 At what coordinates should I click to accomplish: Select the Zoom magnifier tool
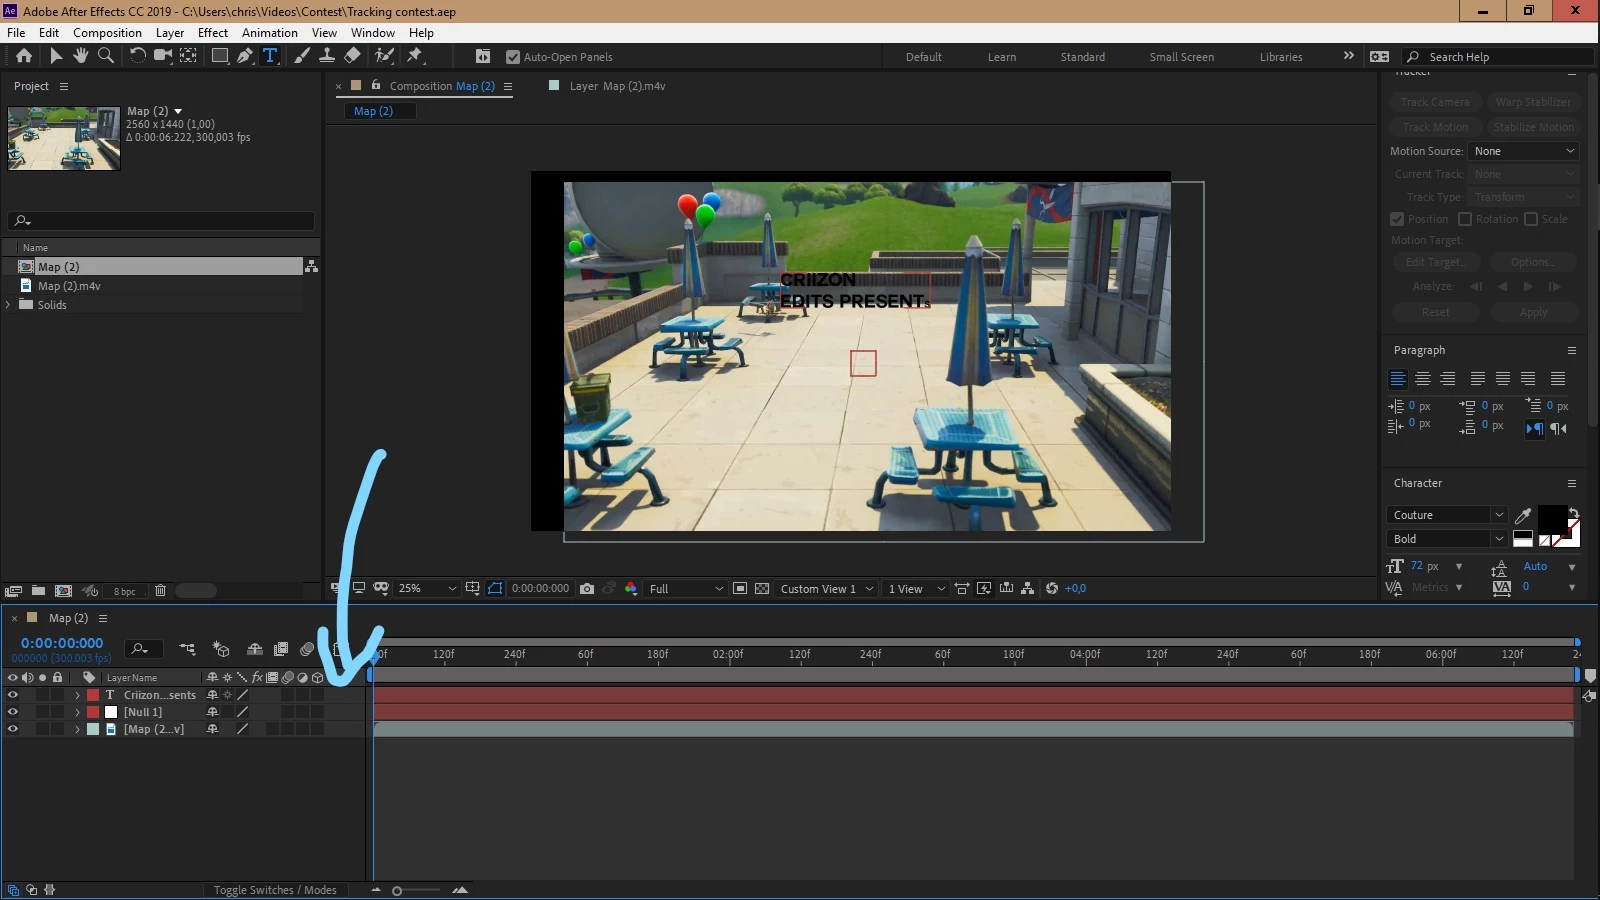coord(106,56)
